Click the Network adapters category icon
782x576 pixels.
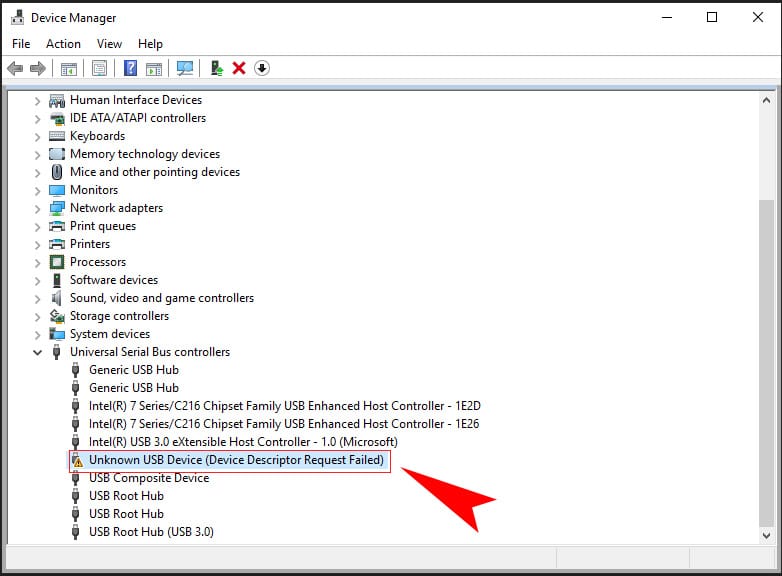pos(57,208)
